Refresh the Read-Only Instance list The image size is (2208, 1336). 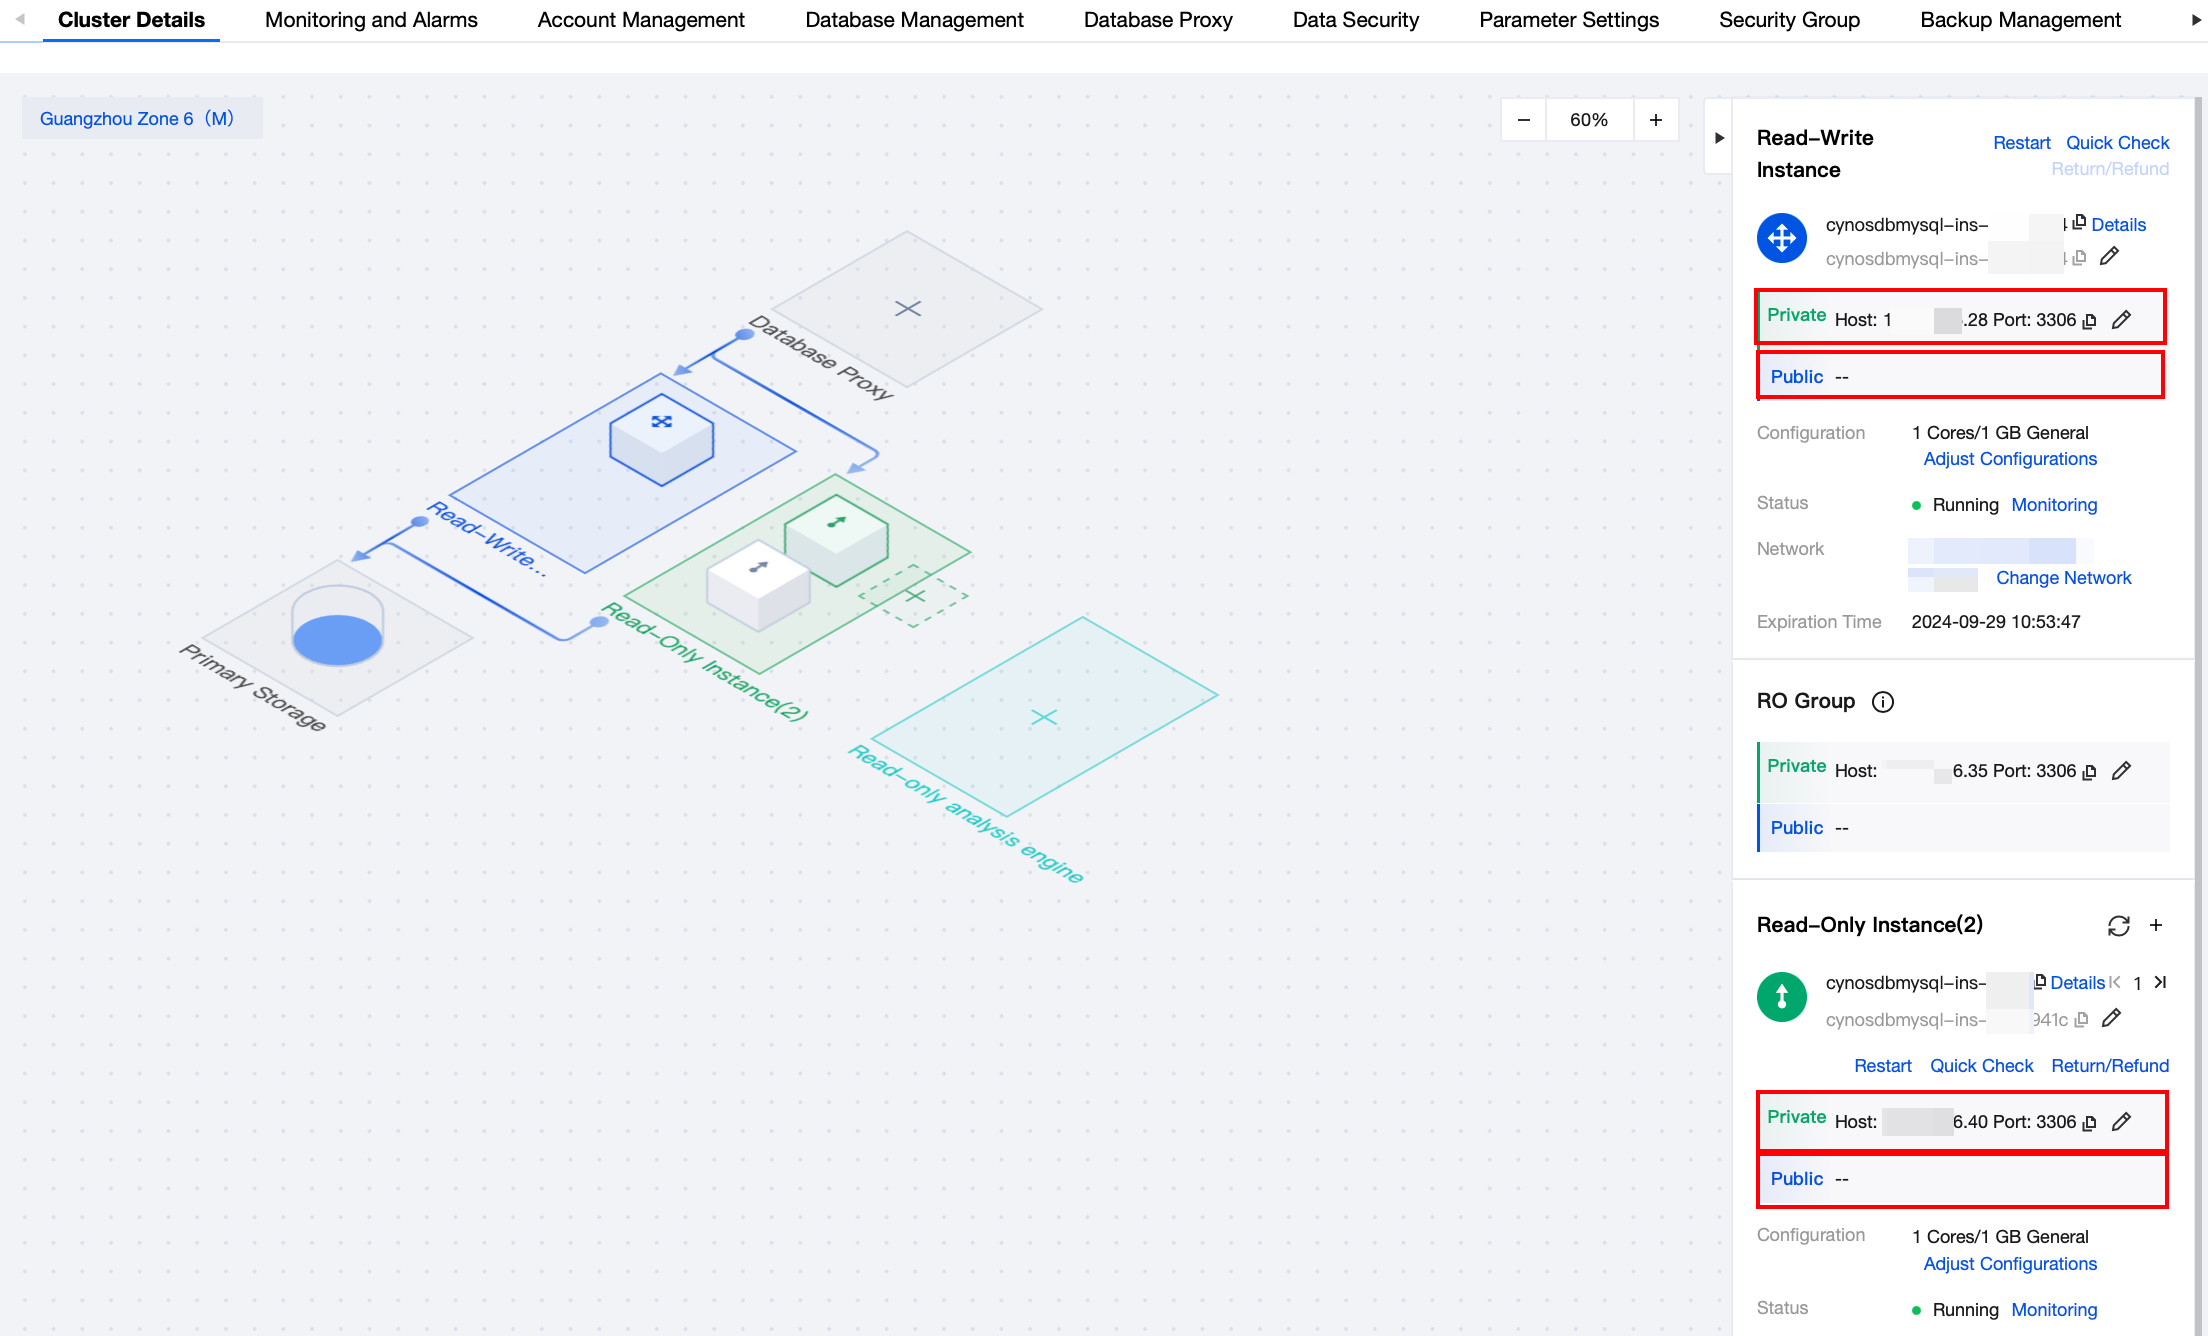click(2118, 926)
